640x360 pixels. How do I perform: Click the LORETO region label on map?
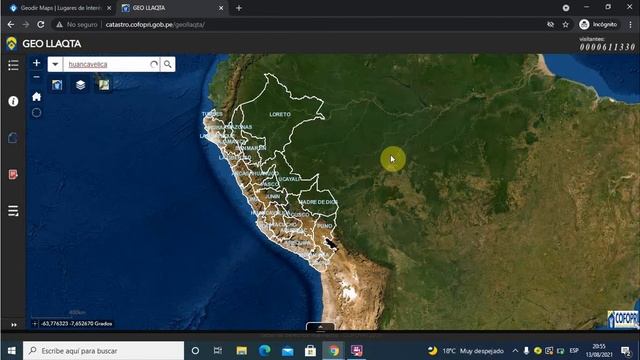coord(280,114)
